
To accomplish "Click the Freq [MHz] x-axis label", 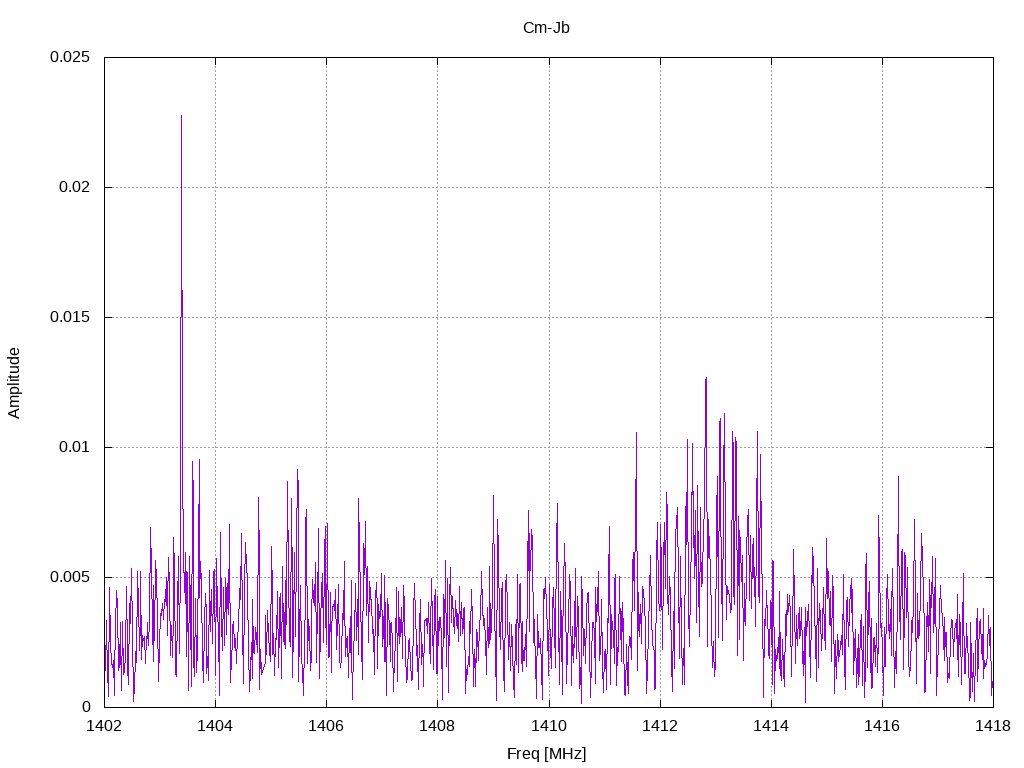I will pyautogui.click(x=546, y=753).
